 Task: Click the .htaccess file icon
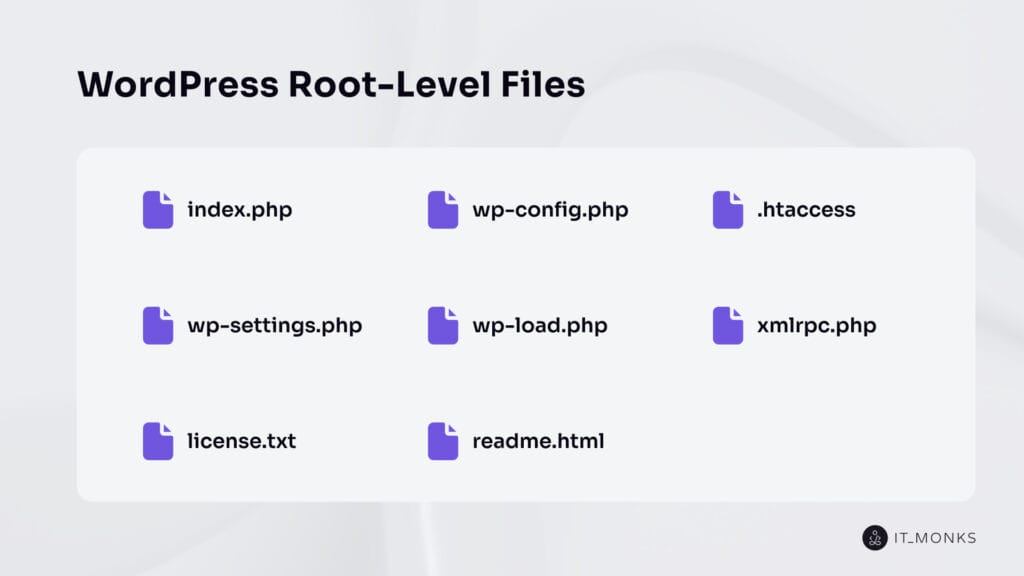pyautogui.click(x=728, y=210)
